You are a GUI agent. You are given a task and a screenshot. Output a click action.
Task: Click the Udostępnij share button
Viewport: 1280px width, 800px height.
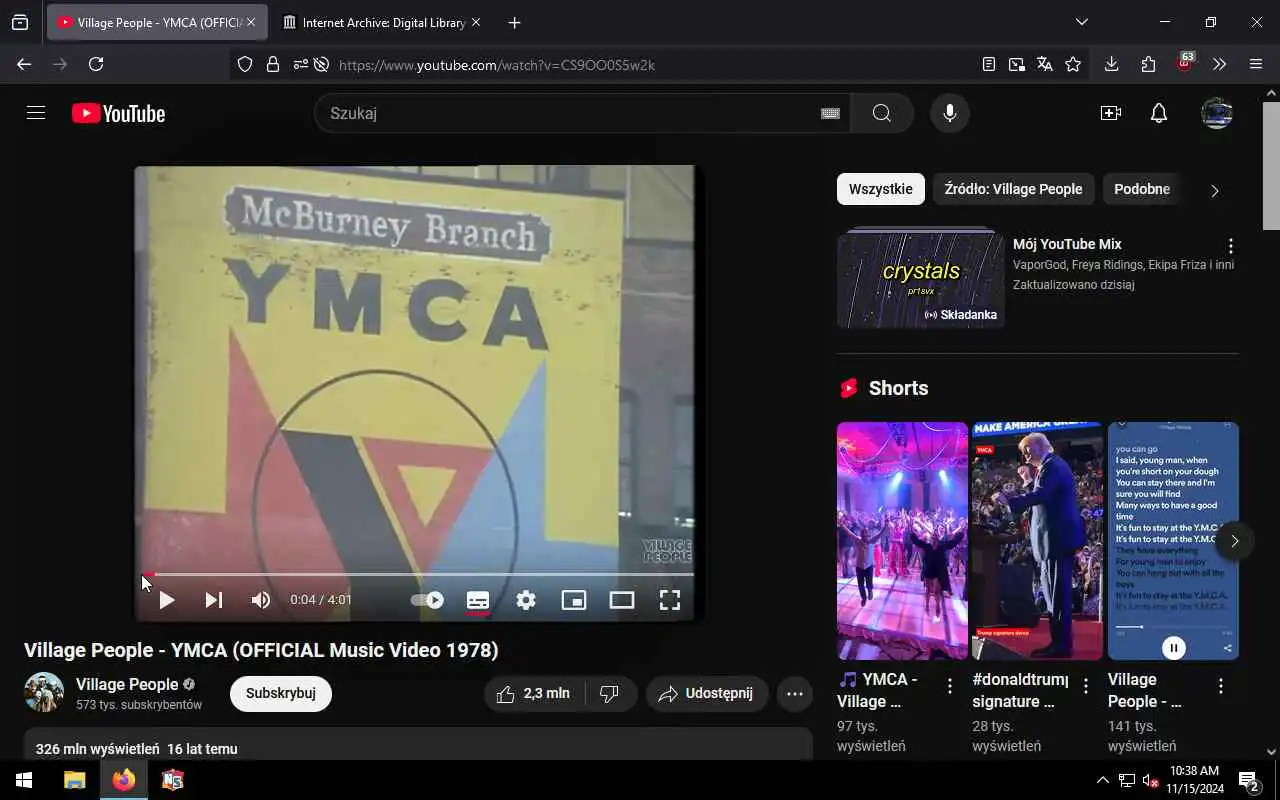tap(707, 693)
